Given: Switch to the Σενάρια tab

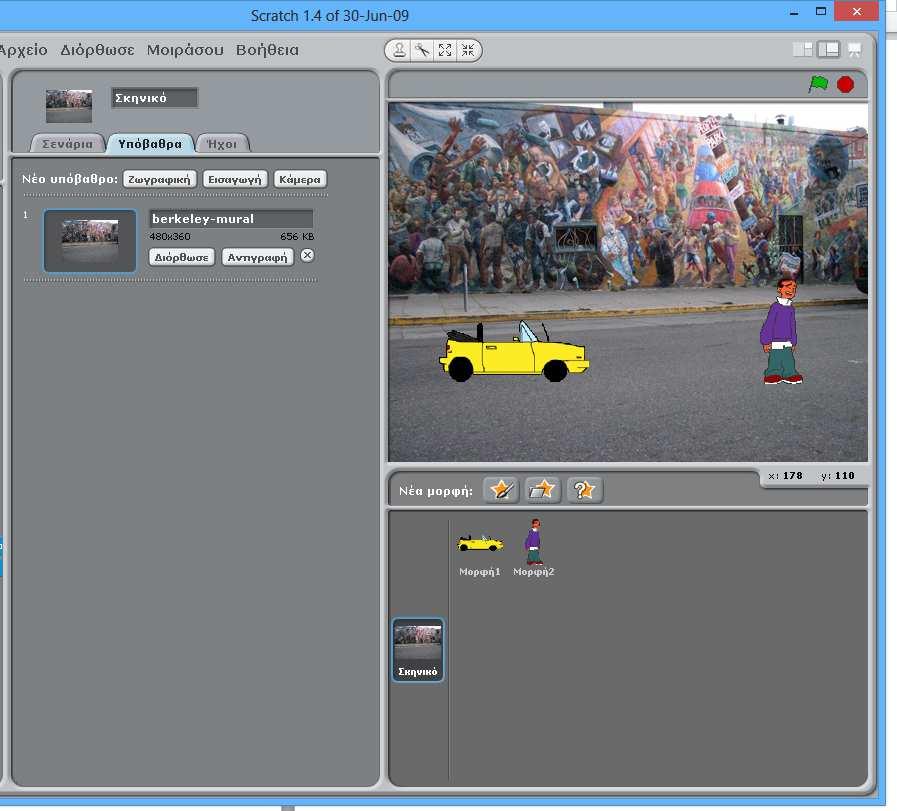Looking at the screenshot, I should (68, 144).
